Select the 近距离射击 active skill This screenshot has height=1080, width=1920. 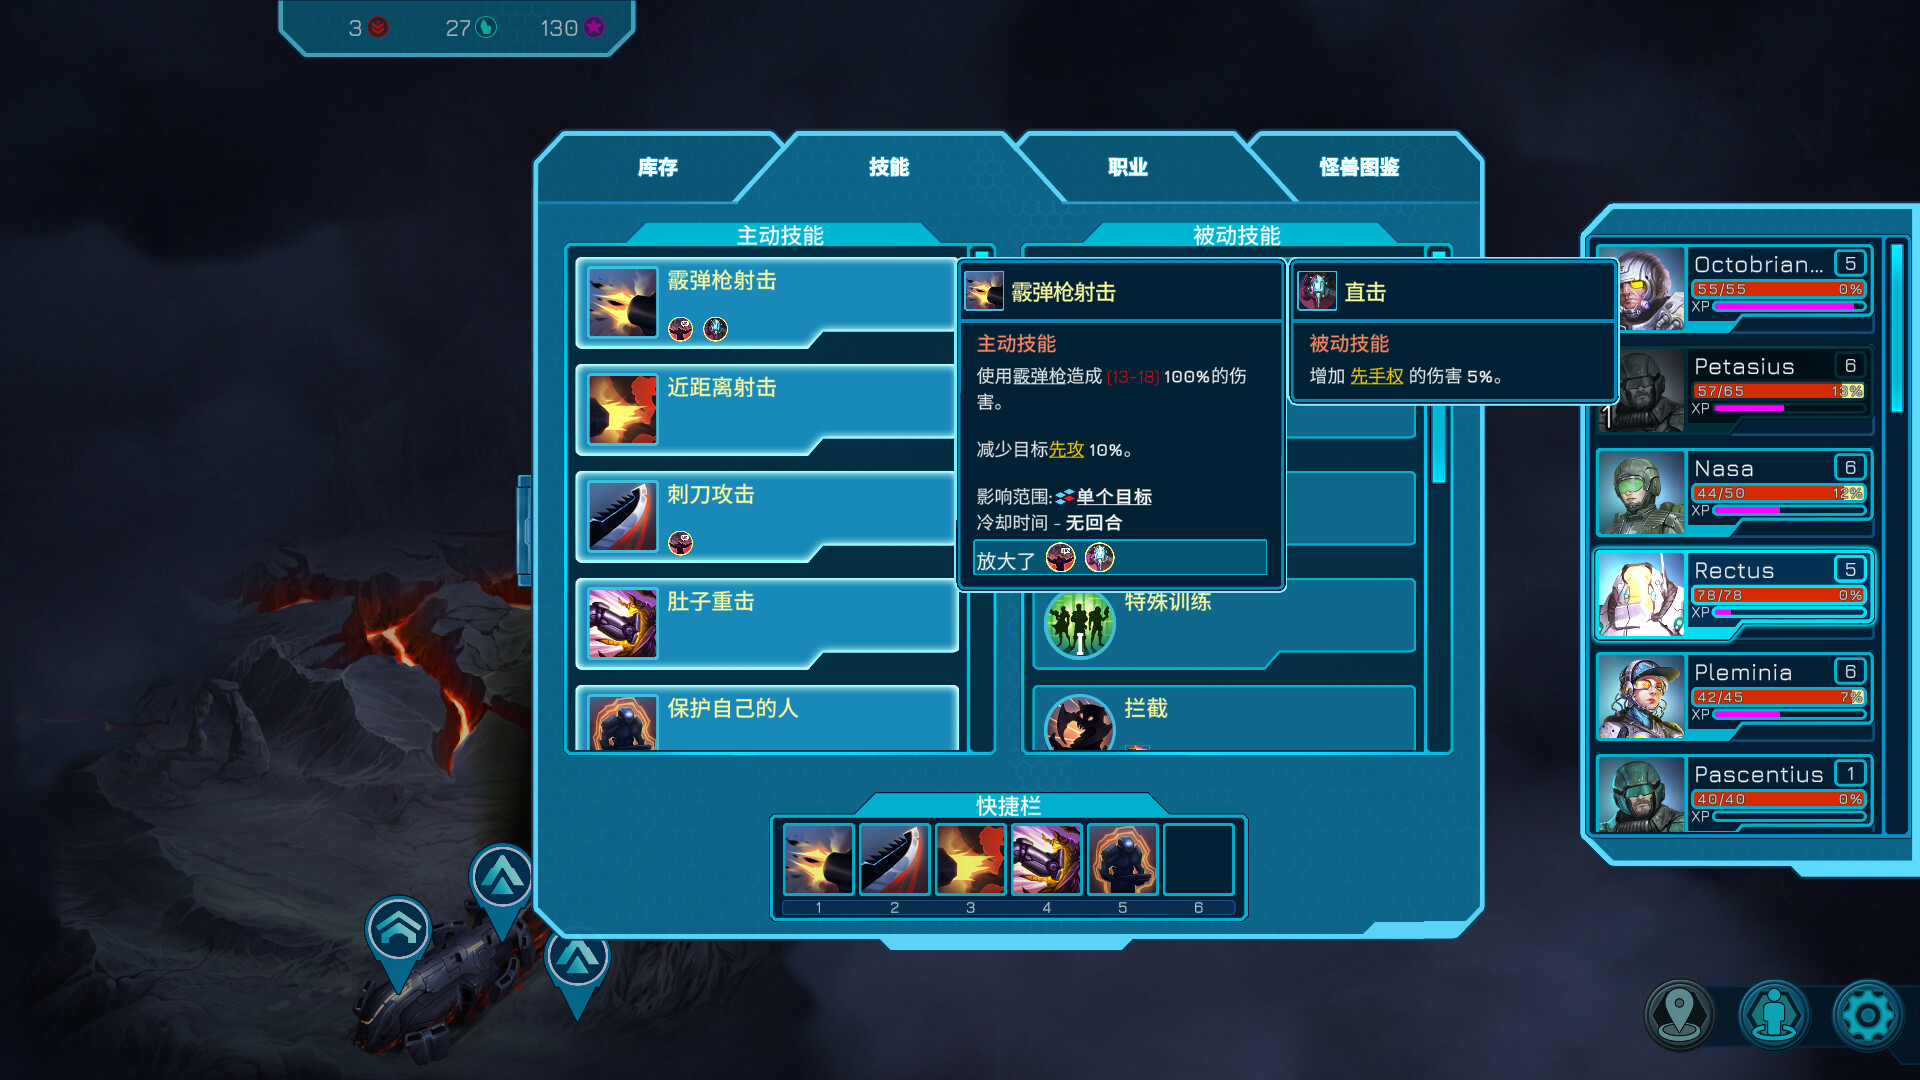(766, 409)
